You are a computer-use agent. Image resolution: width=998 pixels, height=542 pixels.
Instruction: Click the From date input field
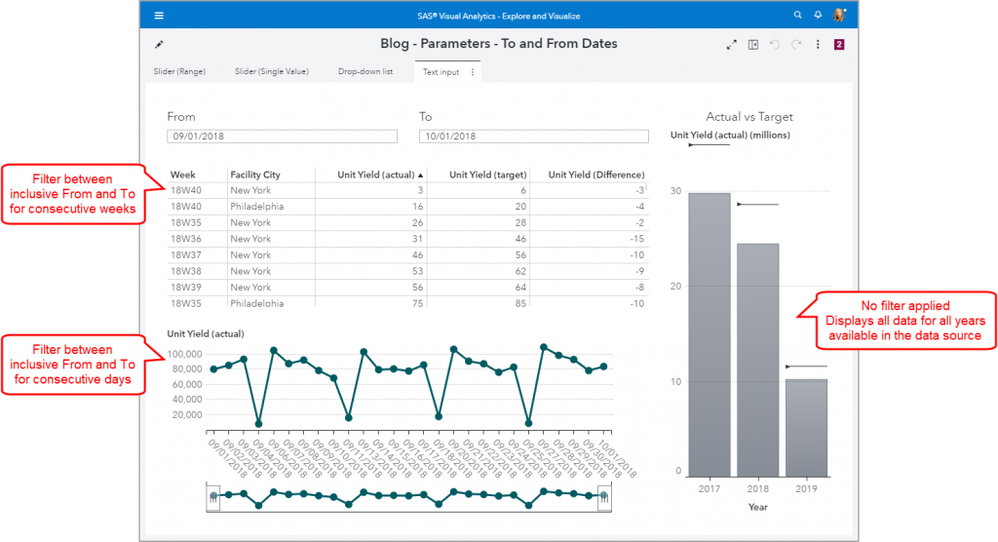click(281, 136)
